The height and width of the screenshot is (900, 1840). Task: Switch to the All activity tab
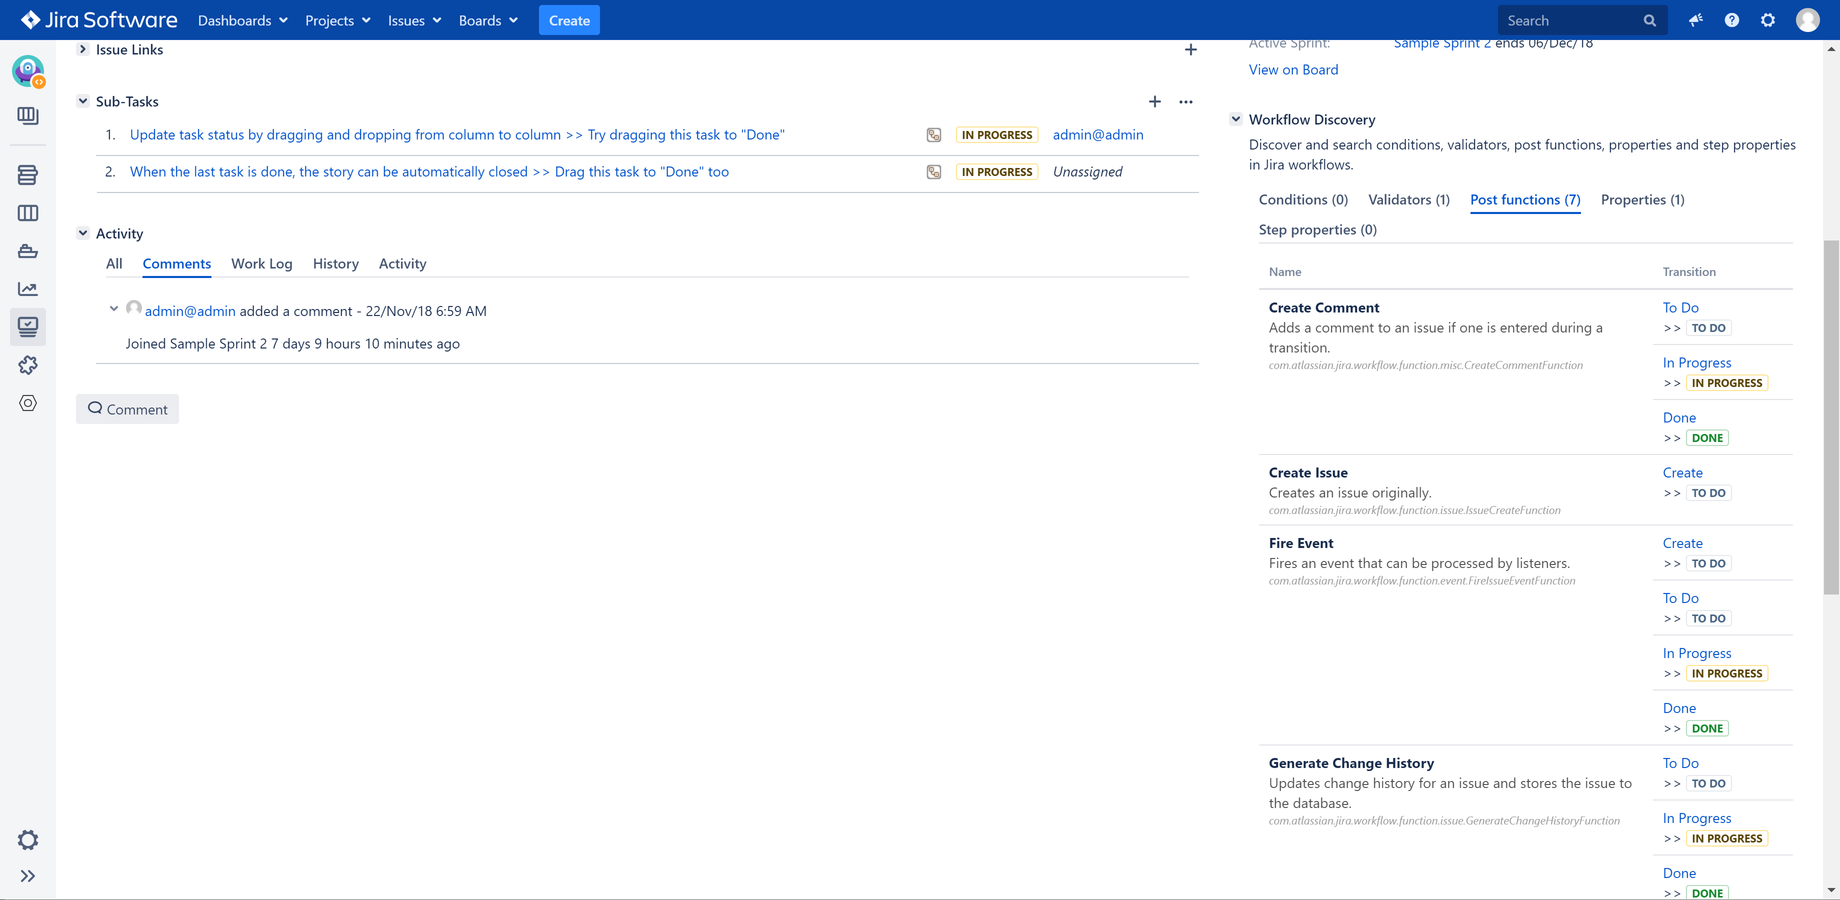pyautogui.click(x=114, y=264)
